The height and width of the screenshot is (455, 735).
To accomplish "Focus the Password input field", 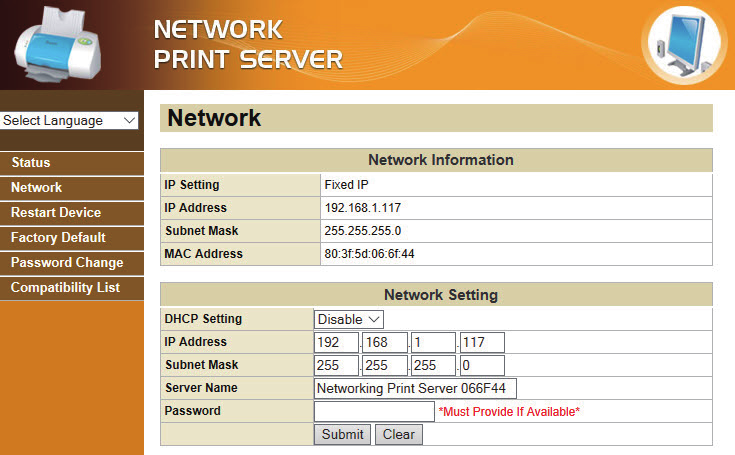I will 374,411.
